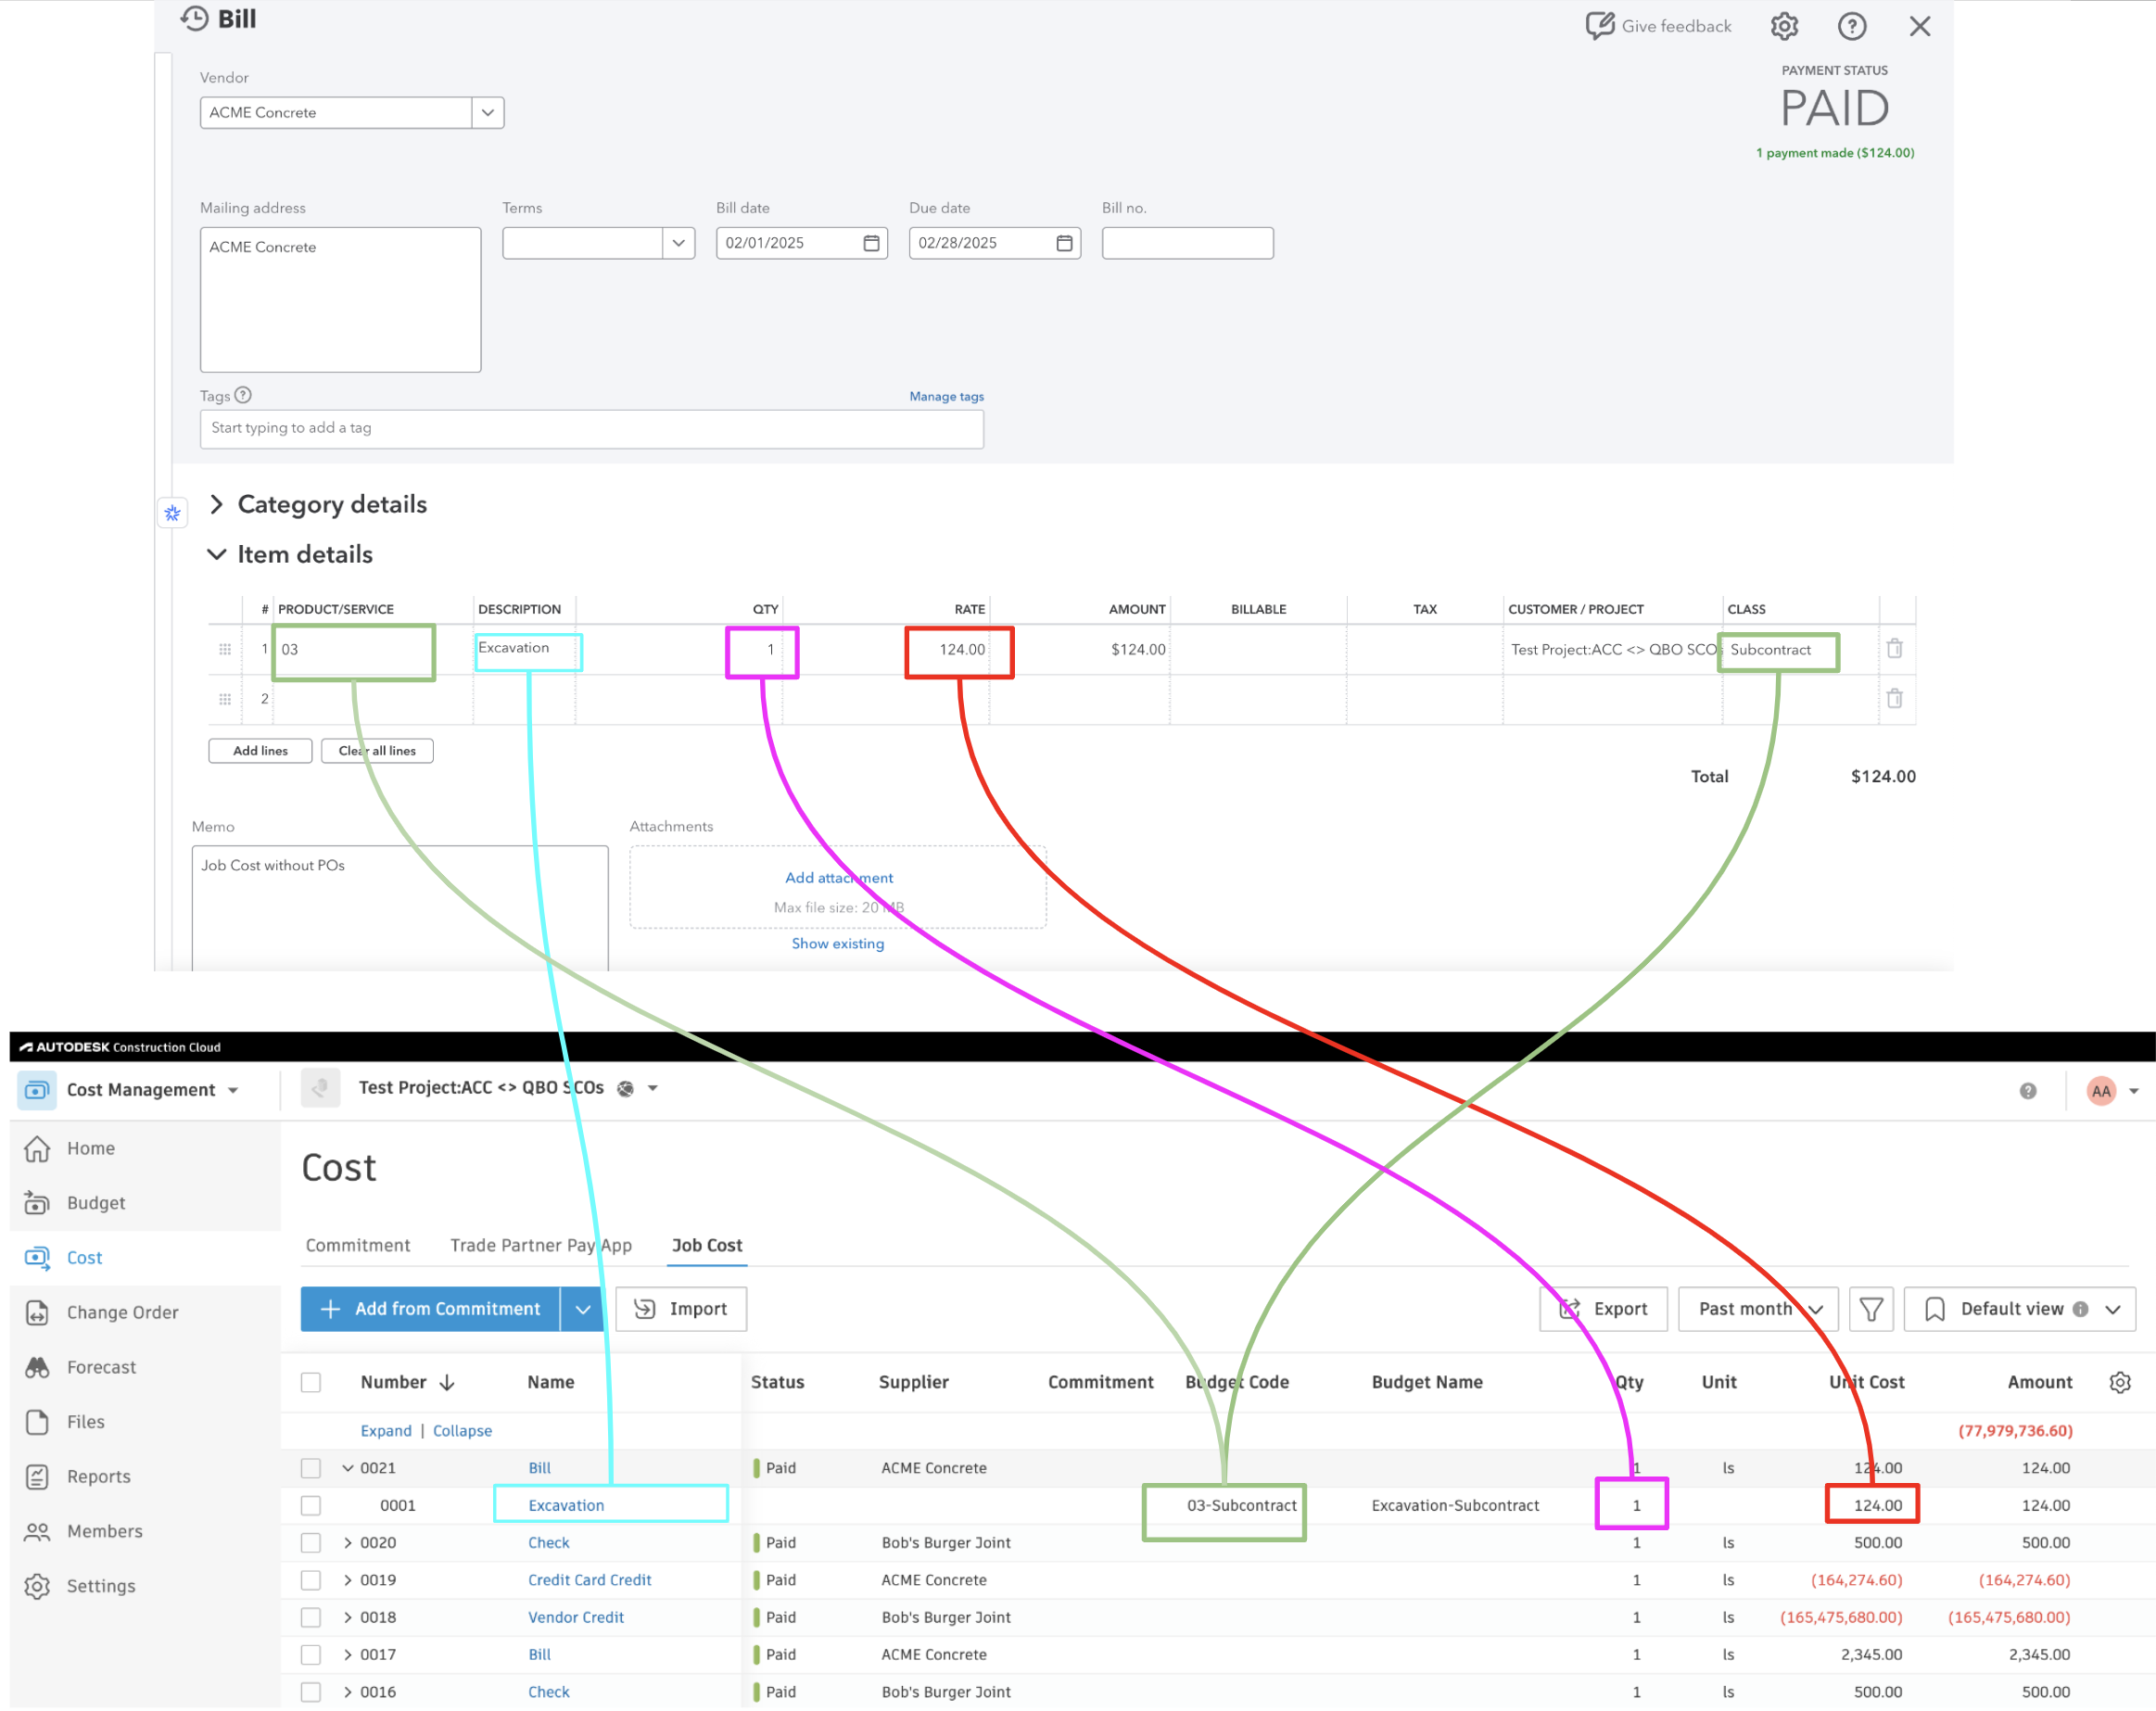
Task: Open the Add from Commitment dropdown arrow
Action: point(582,1309)
